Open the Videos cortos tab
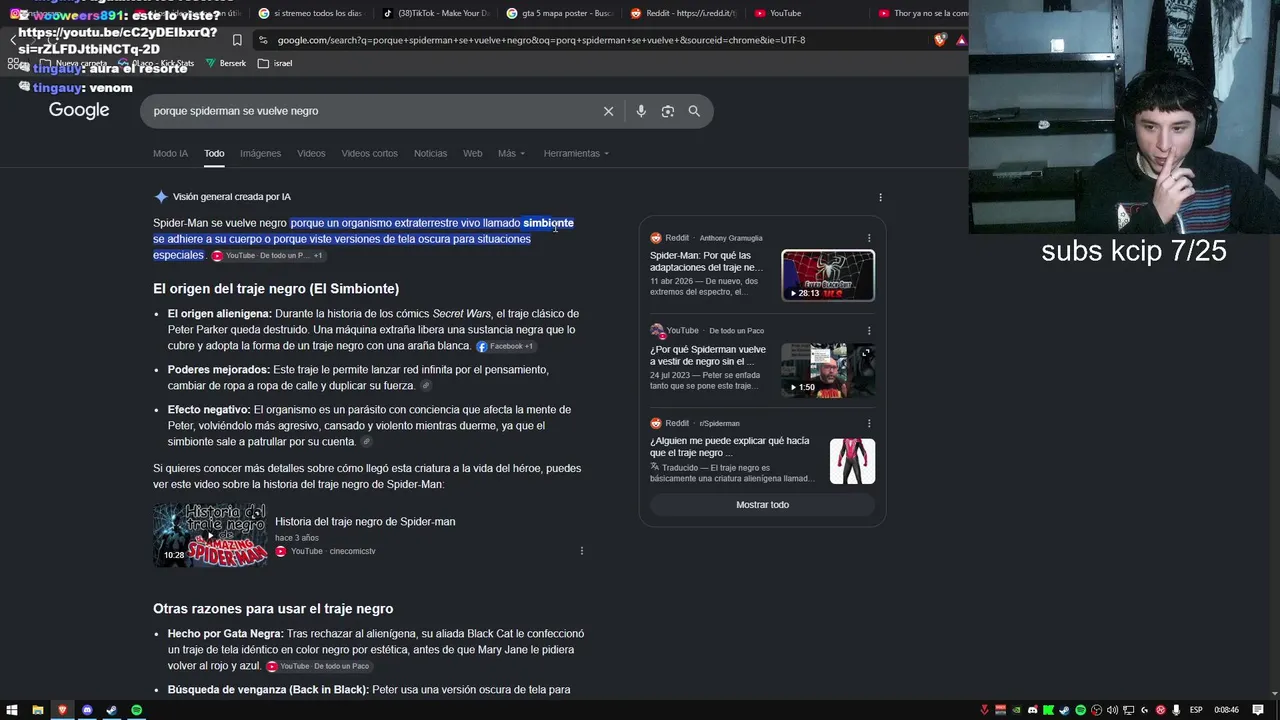 [369, 153]
